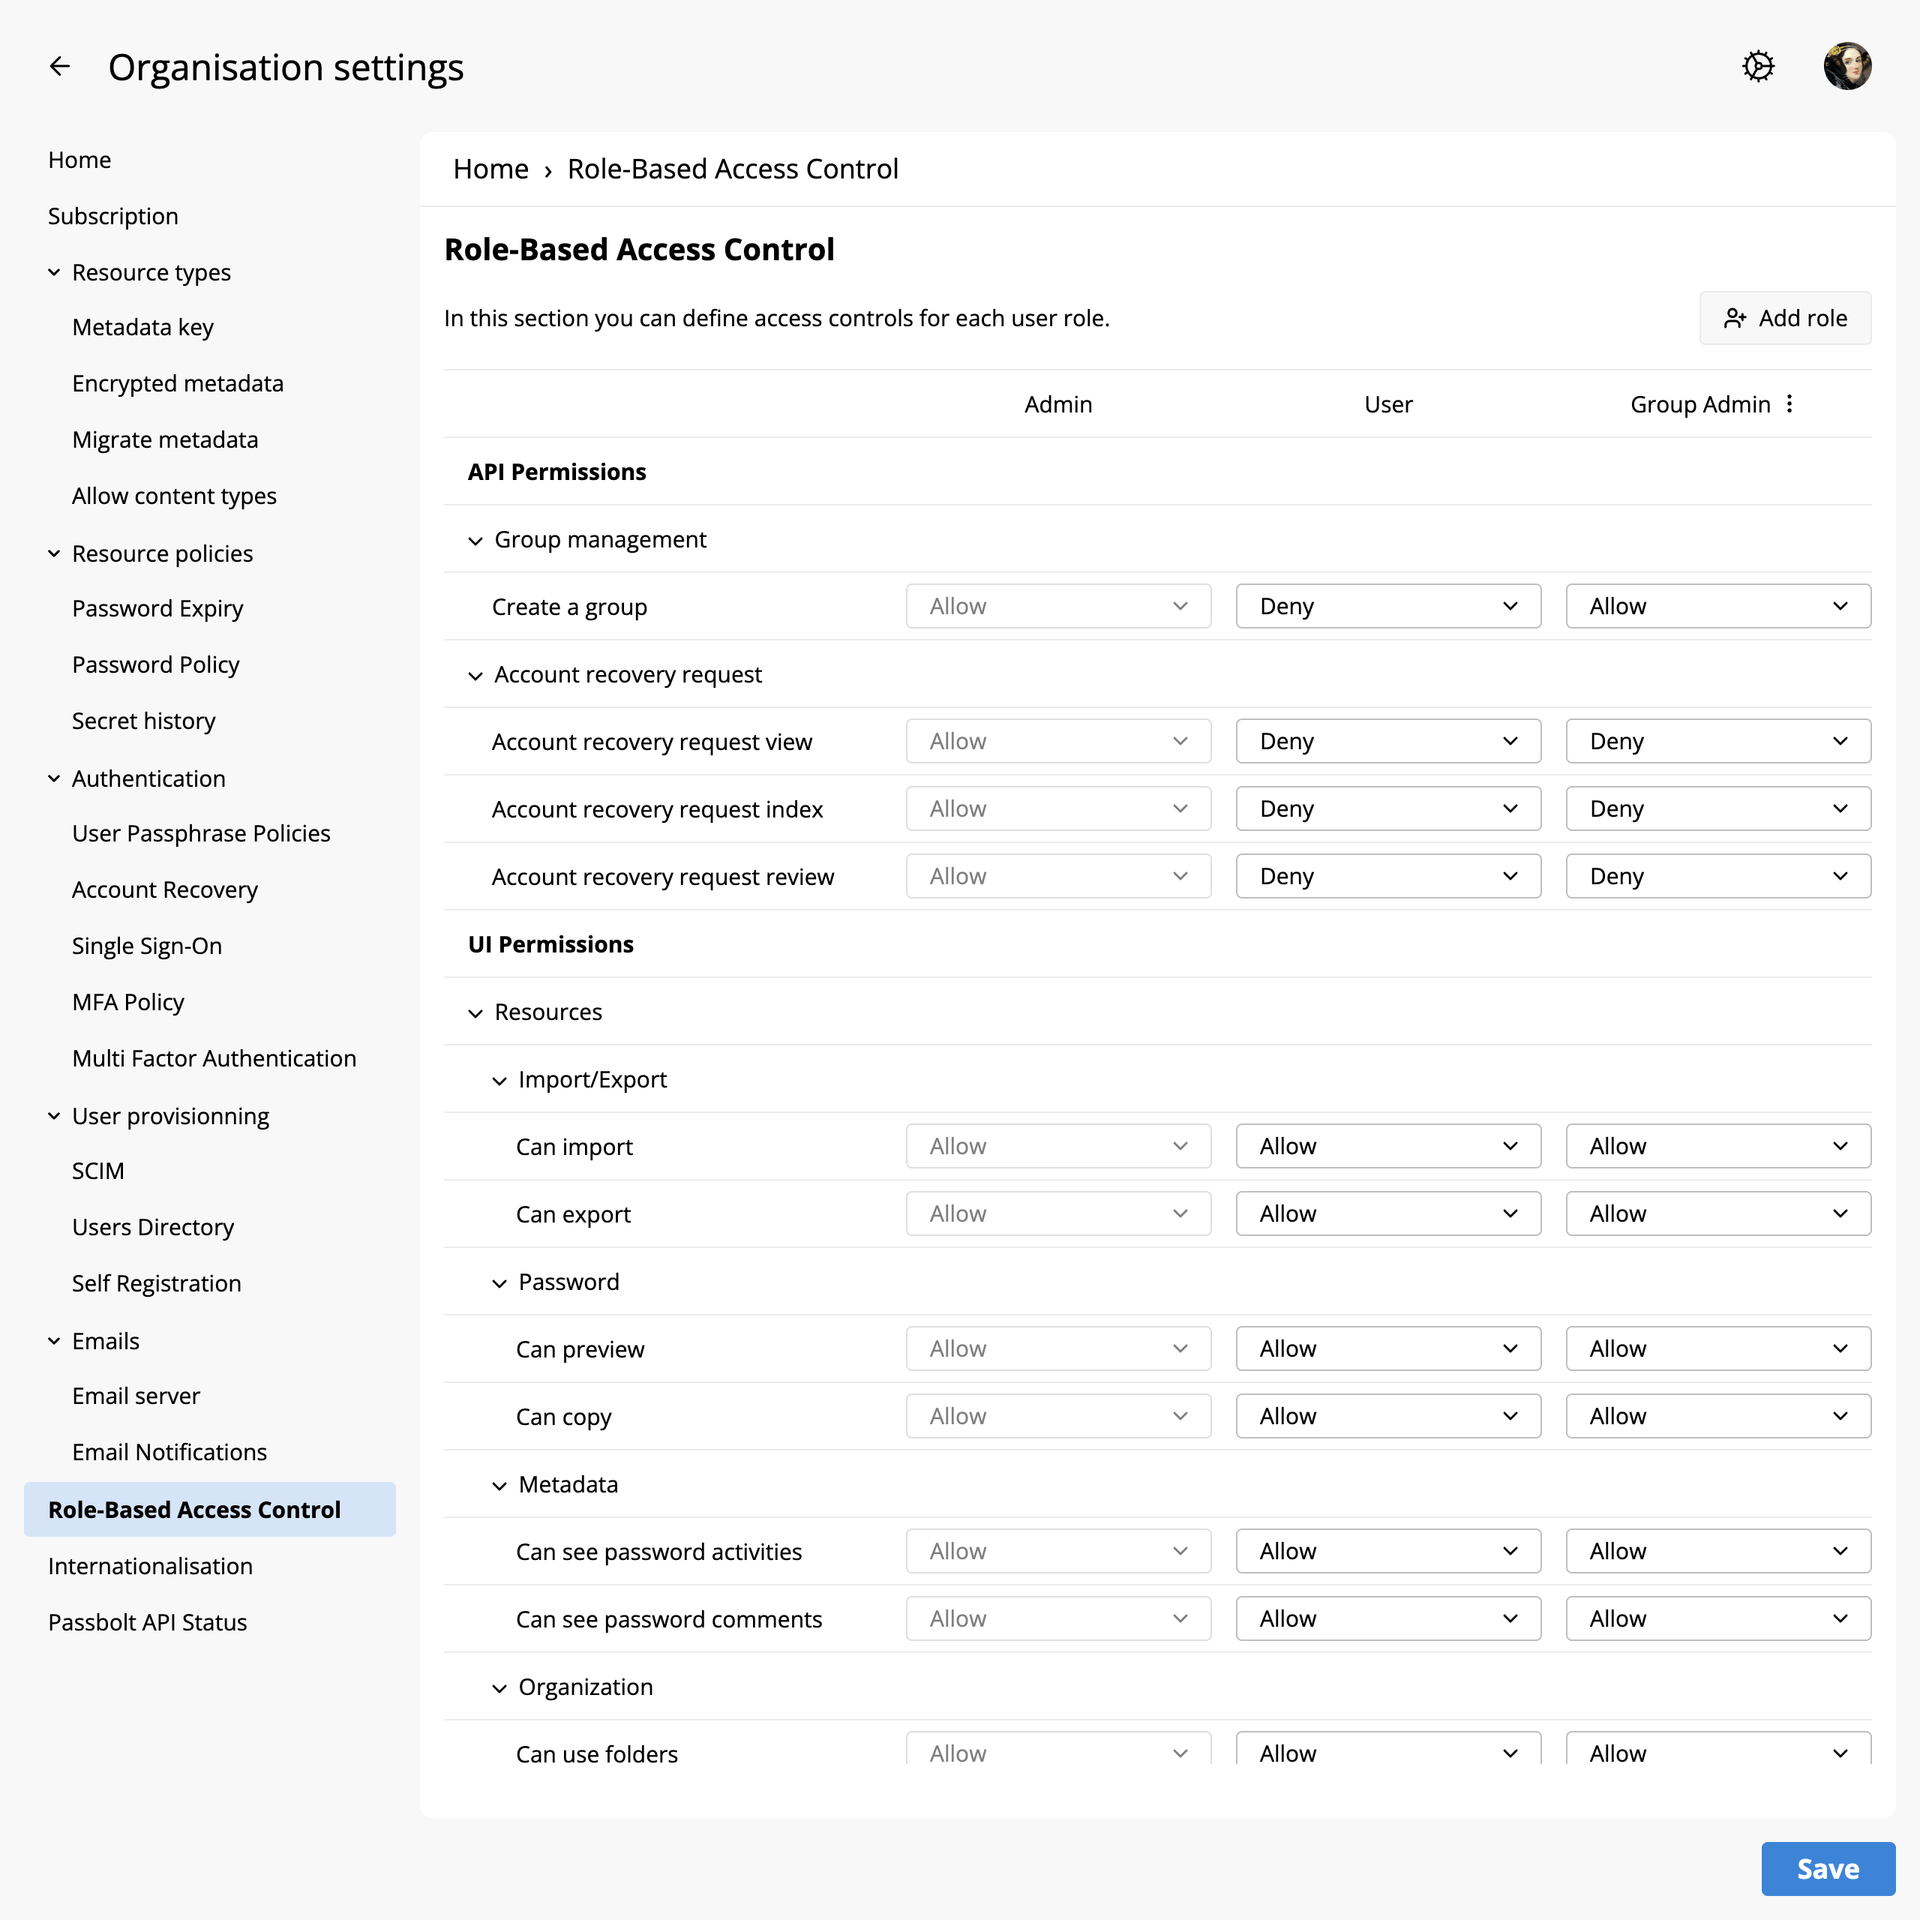Viewport: 1920px width, 1920px height.
Task: Click Home in the breadcrumb
Action: coord(490,169)
